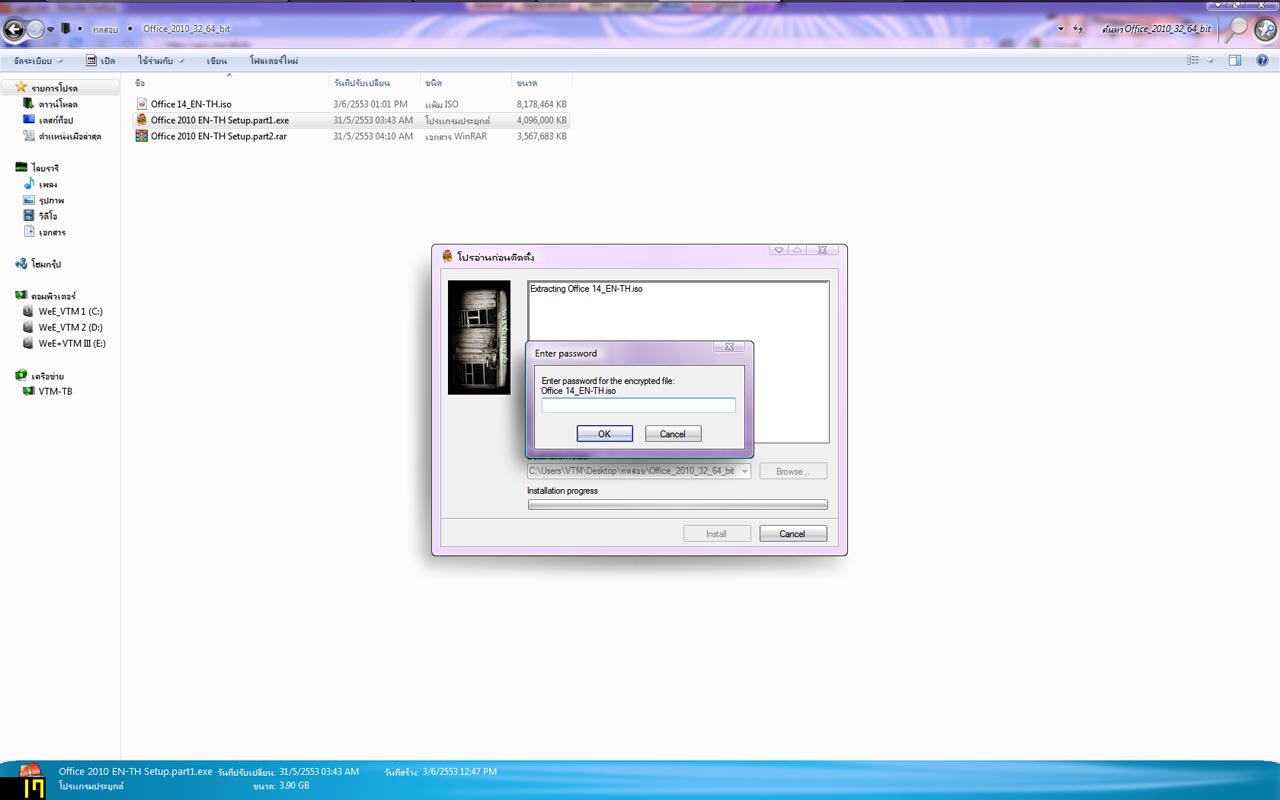Select เครือข่าย (Network) in the navigation pane
This screenshot has height=800, width=1280.
47,376
